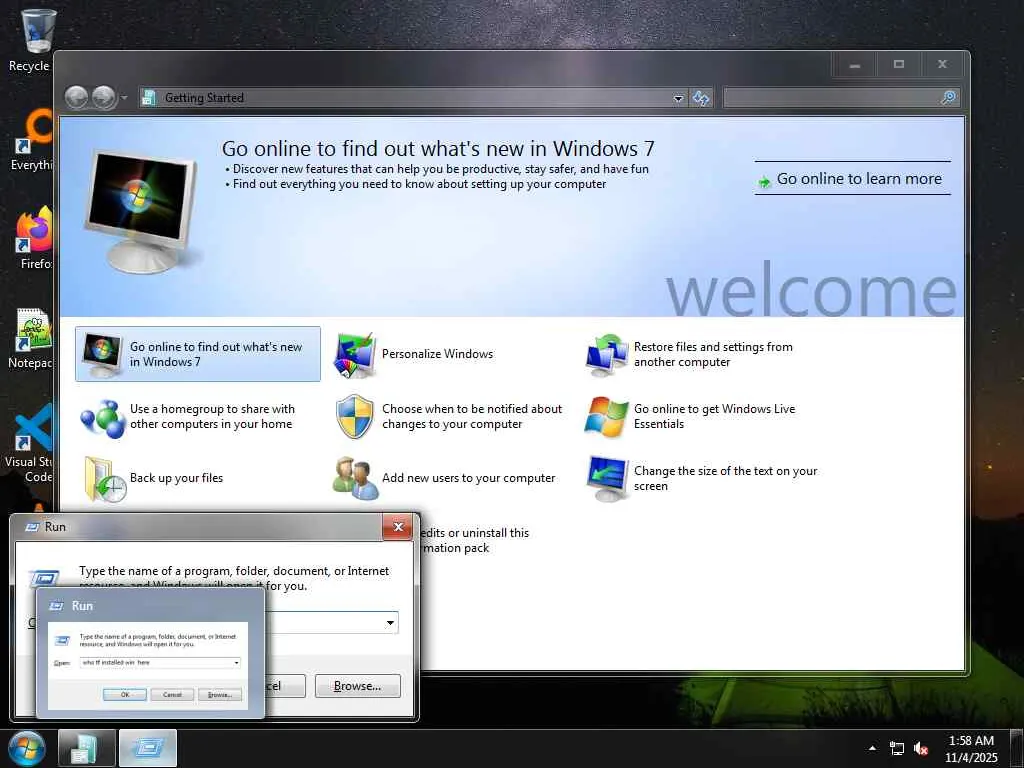Screen dimensions: 1024x768
Task: Go back in Getting Started window
Action: click(x=76, y=98)
